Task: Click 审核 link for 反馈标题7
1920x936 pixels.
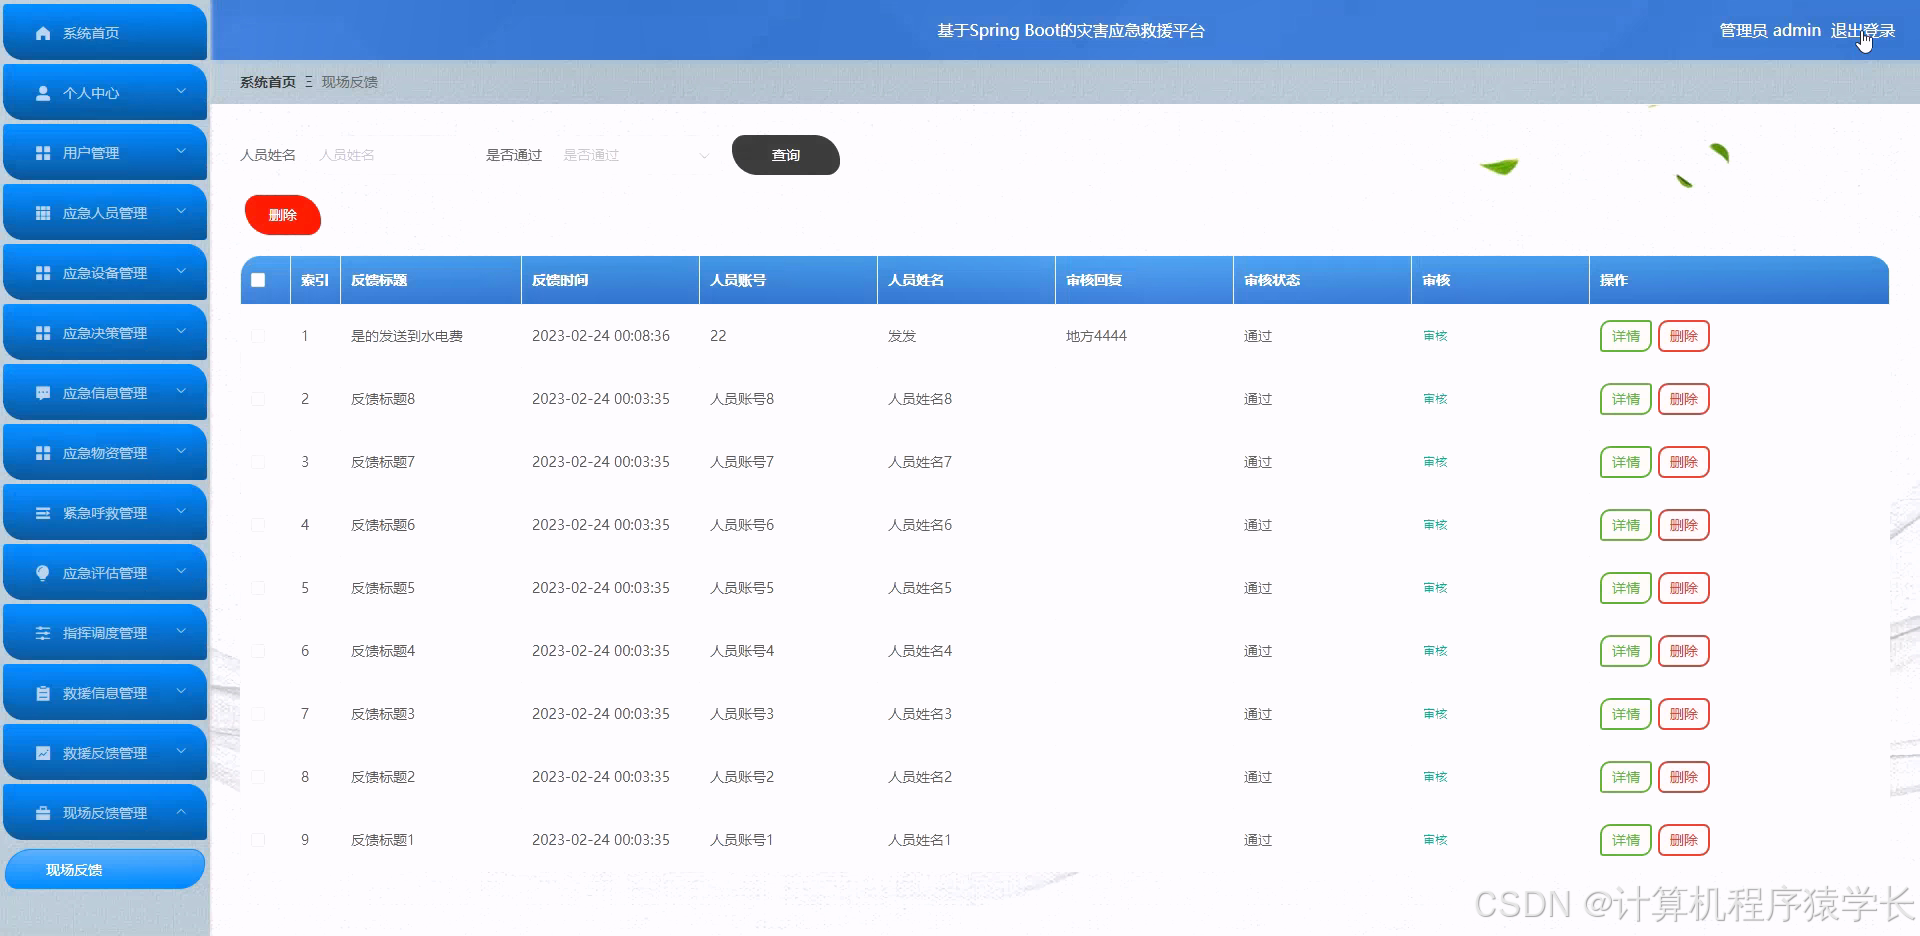Action: point(1435,462)
